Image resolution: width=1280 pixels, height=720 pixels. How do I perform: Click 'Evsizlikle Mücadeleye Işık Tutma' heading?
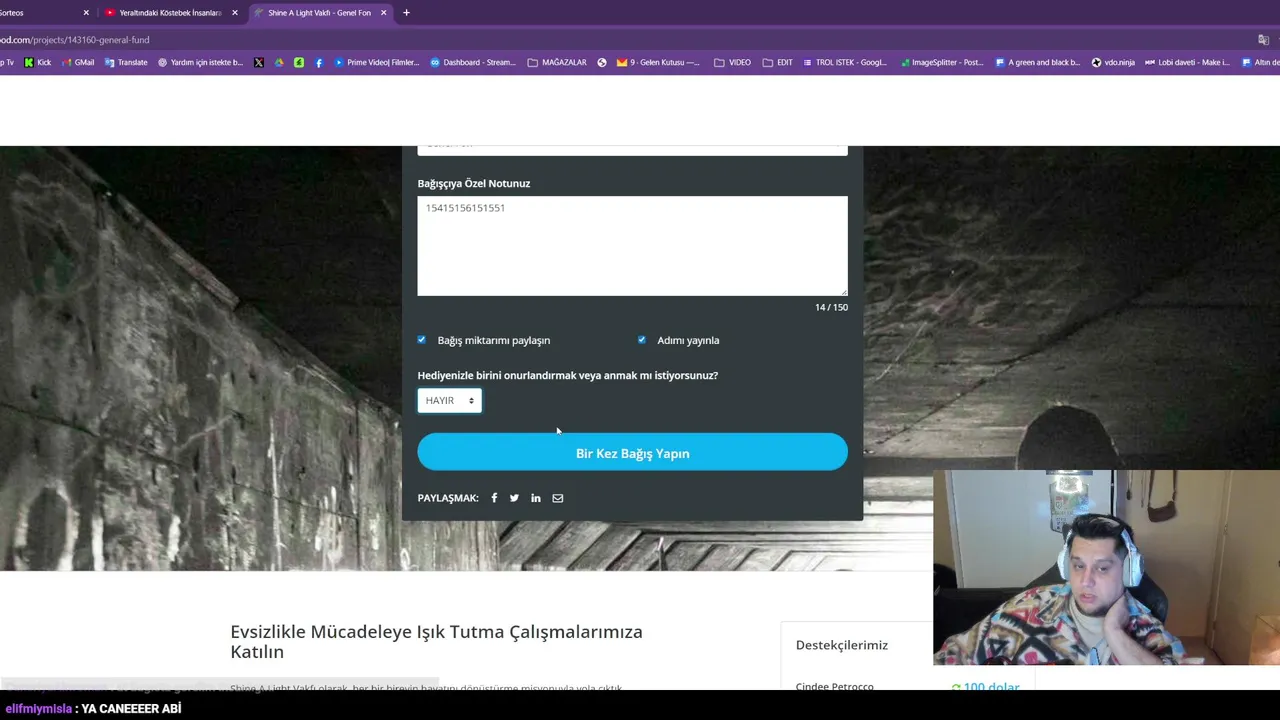(437, 641)
